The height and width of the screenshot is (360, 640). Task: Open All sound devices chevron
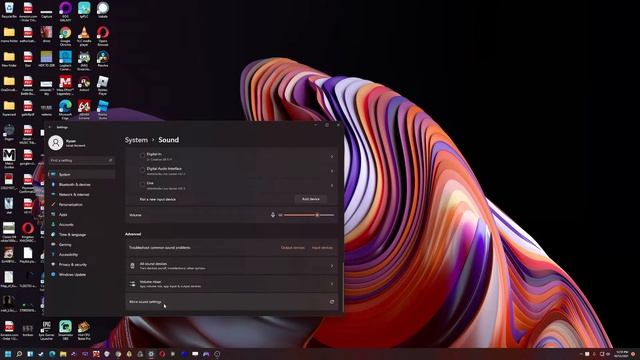point(332,266)
